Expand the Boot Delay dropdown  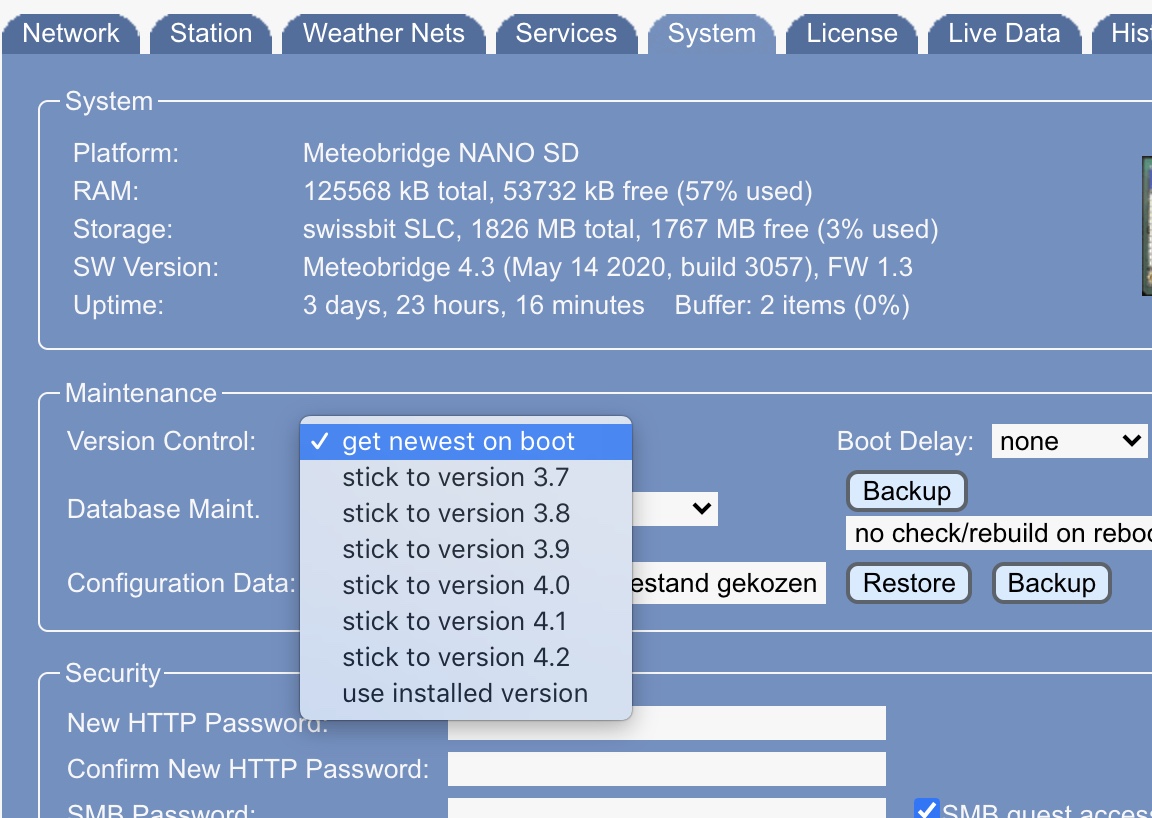1069,441
